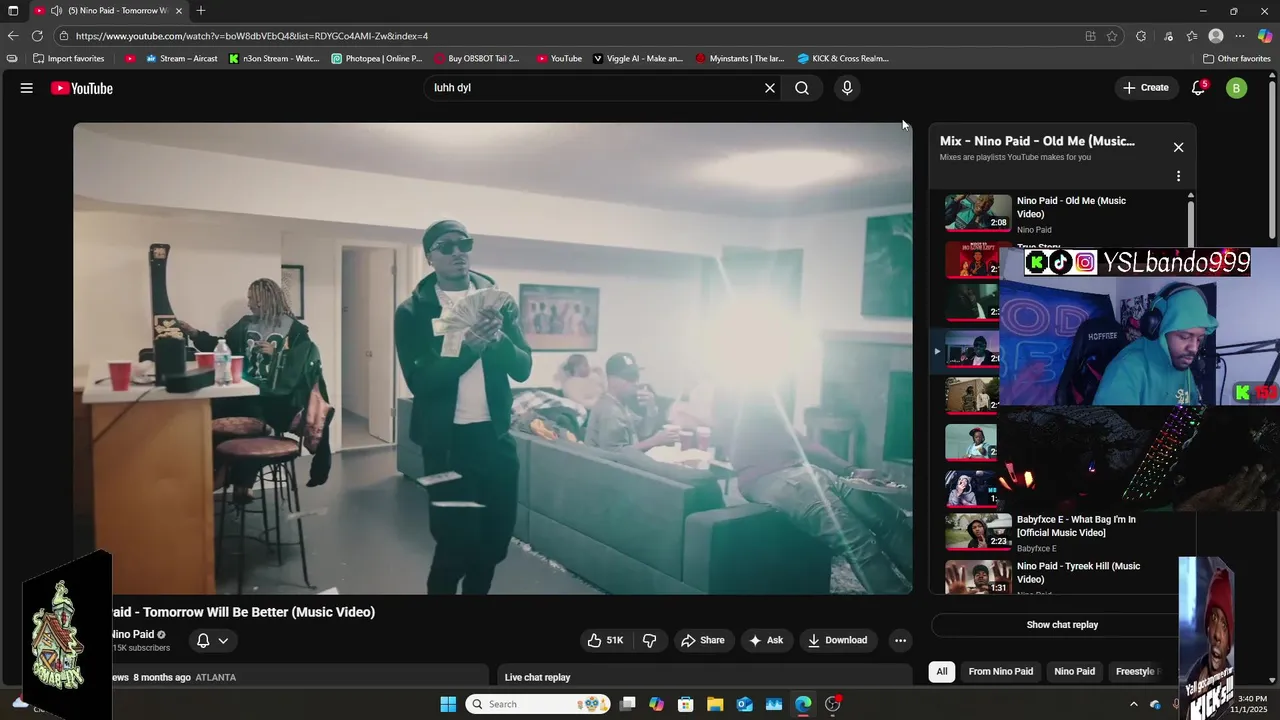1280x720 pixels.
Task: Open the account avatar menu
Action: [1236, 88]
